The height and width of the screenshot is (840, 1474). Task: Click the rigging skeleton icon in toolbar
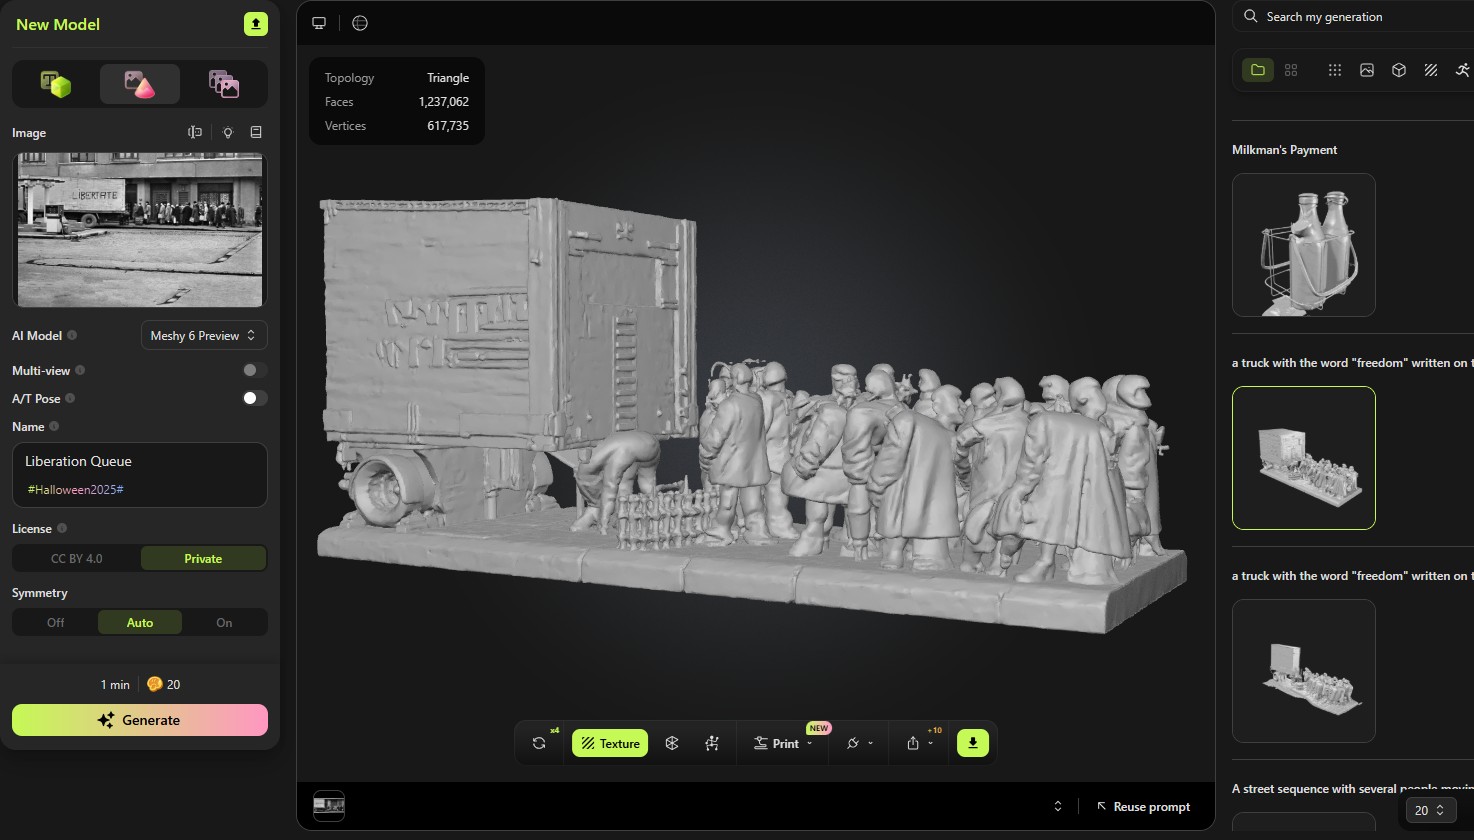(712, 743)
